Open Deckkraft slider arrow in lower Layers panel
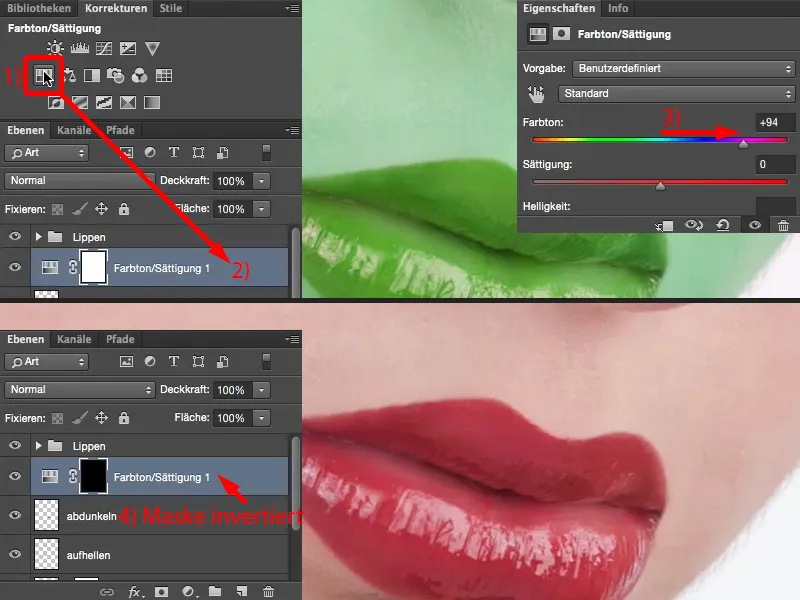 pos(261,390)
